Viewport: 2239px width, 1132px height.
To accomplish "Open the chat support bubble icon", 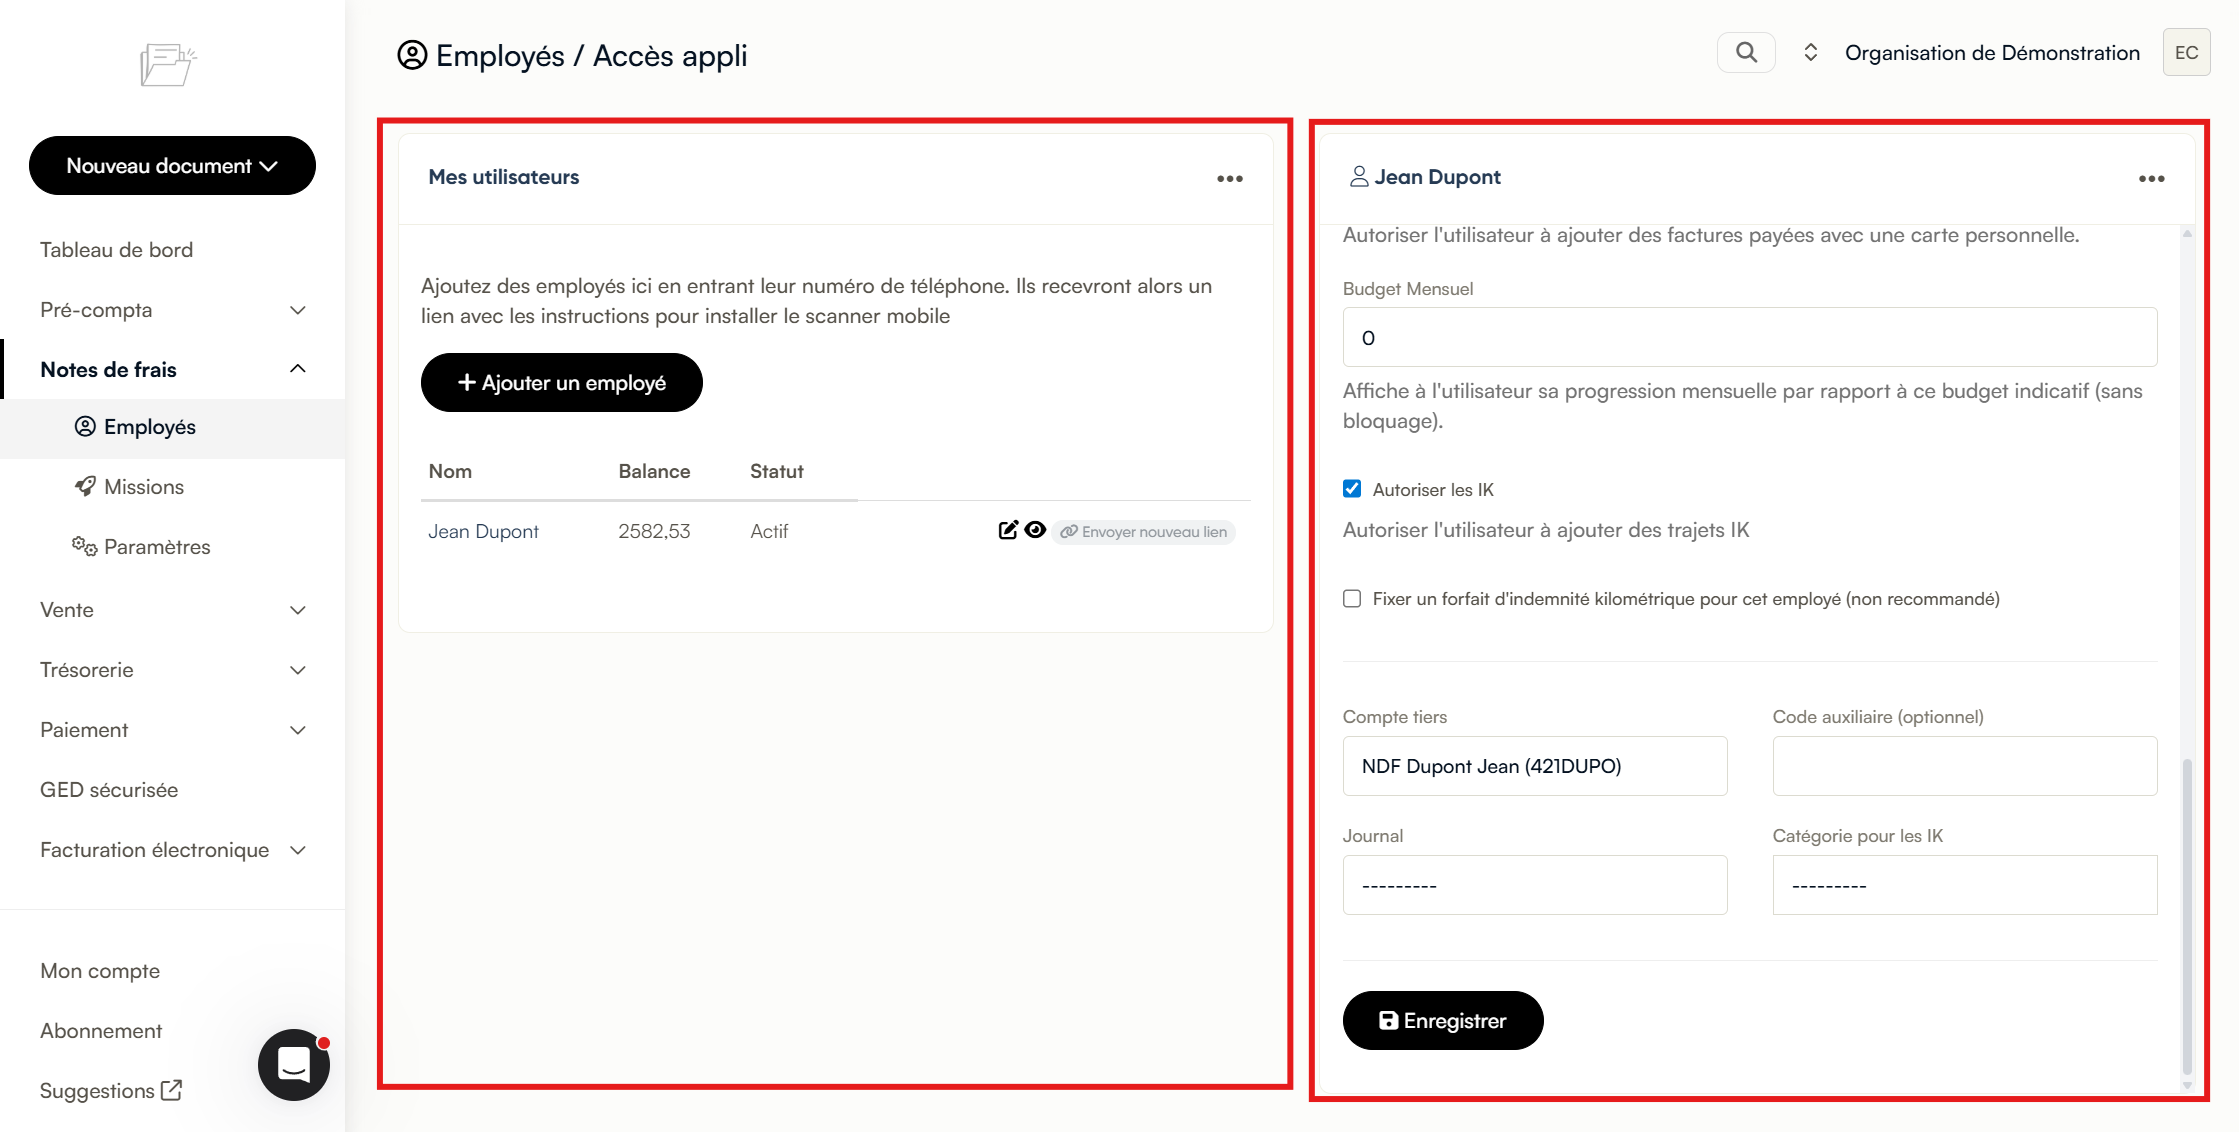I will (x=294, y=1065).
